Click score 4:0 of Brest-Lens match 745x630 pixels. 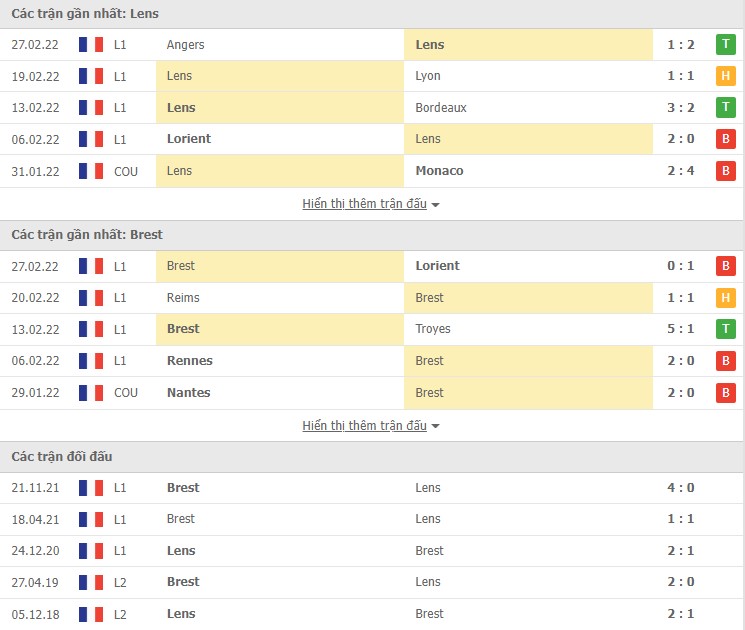point(680,488)
